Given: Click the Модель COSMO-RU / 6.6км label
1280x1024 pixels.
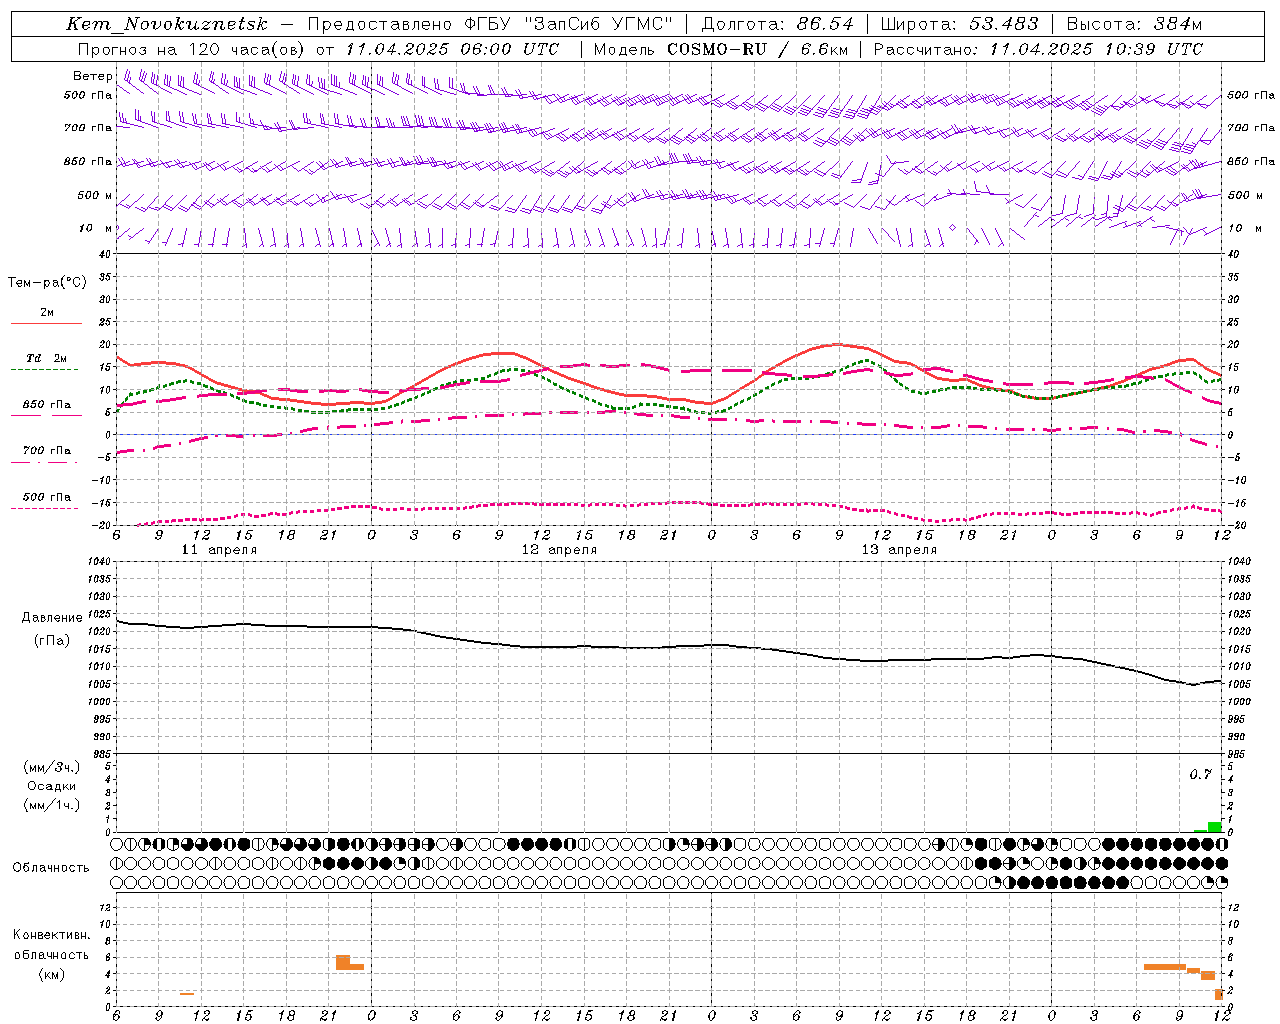Looking at the screenshot, I should pyautogui.click(x=720, y=49).
